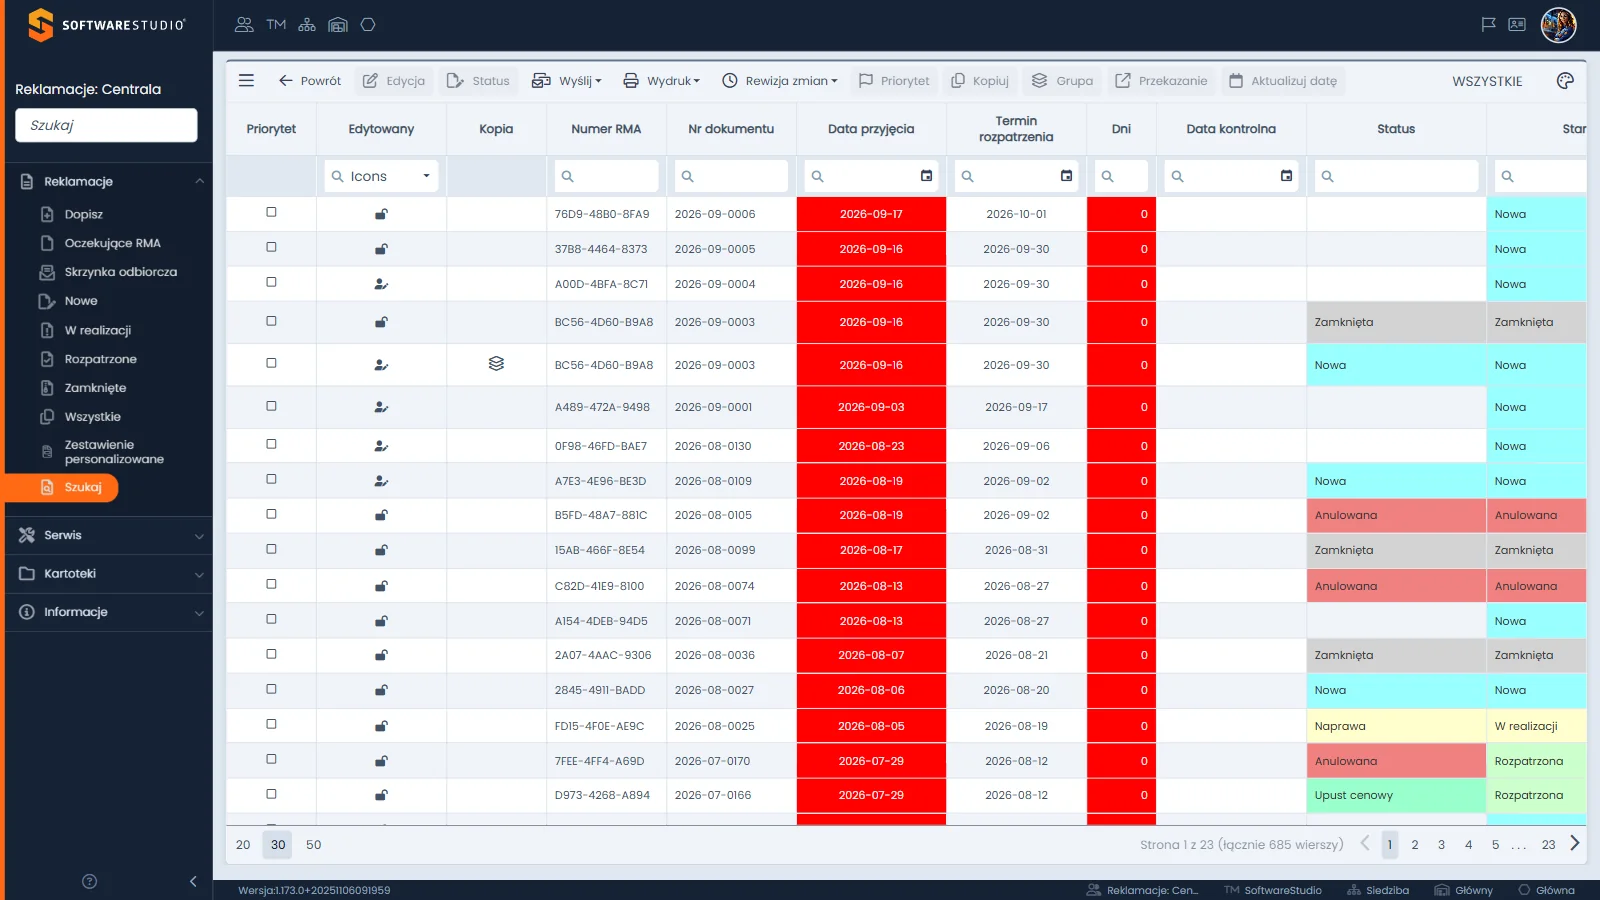Tick the checkbox for row B5FD-48A7-881C

click(271, 514)
